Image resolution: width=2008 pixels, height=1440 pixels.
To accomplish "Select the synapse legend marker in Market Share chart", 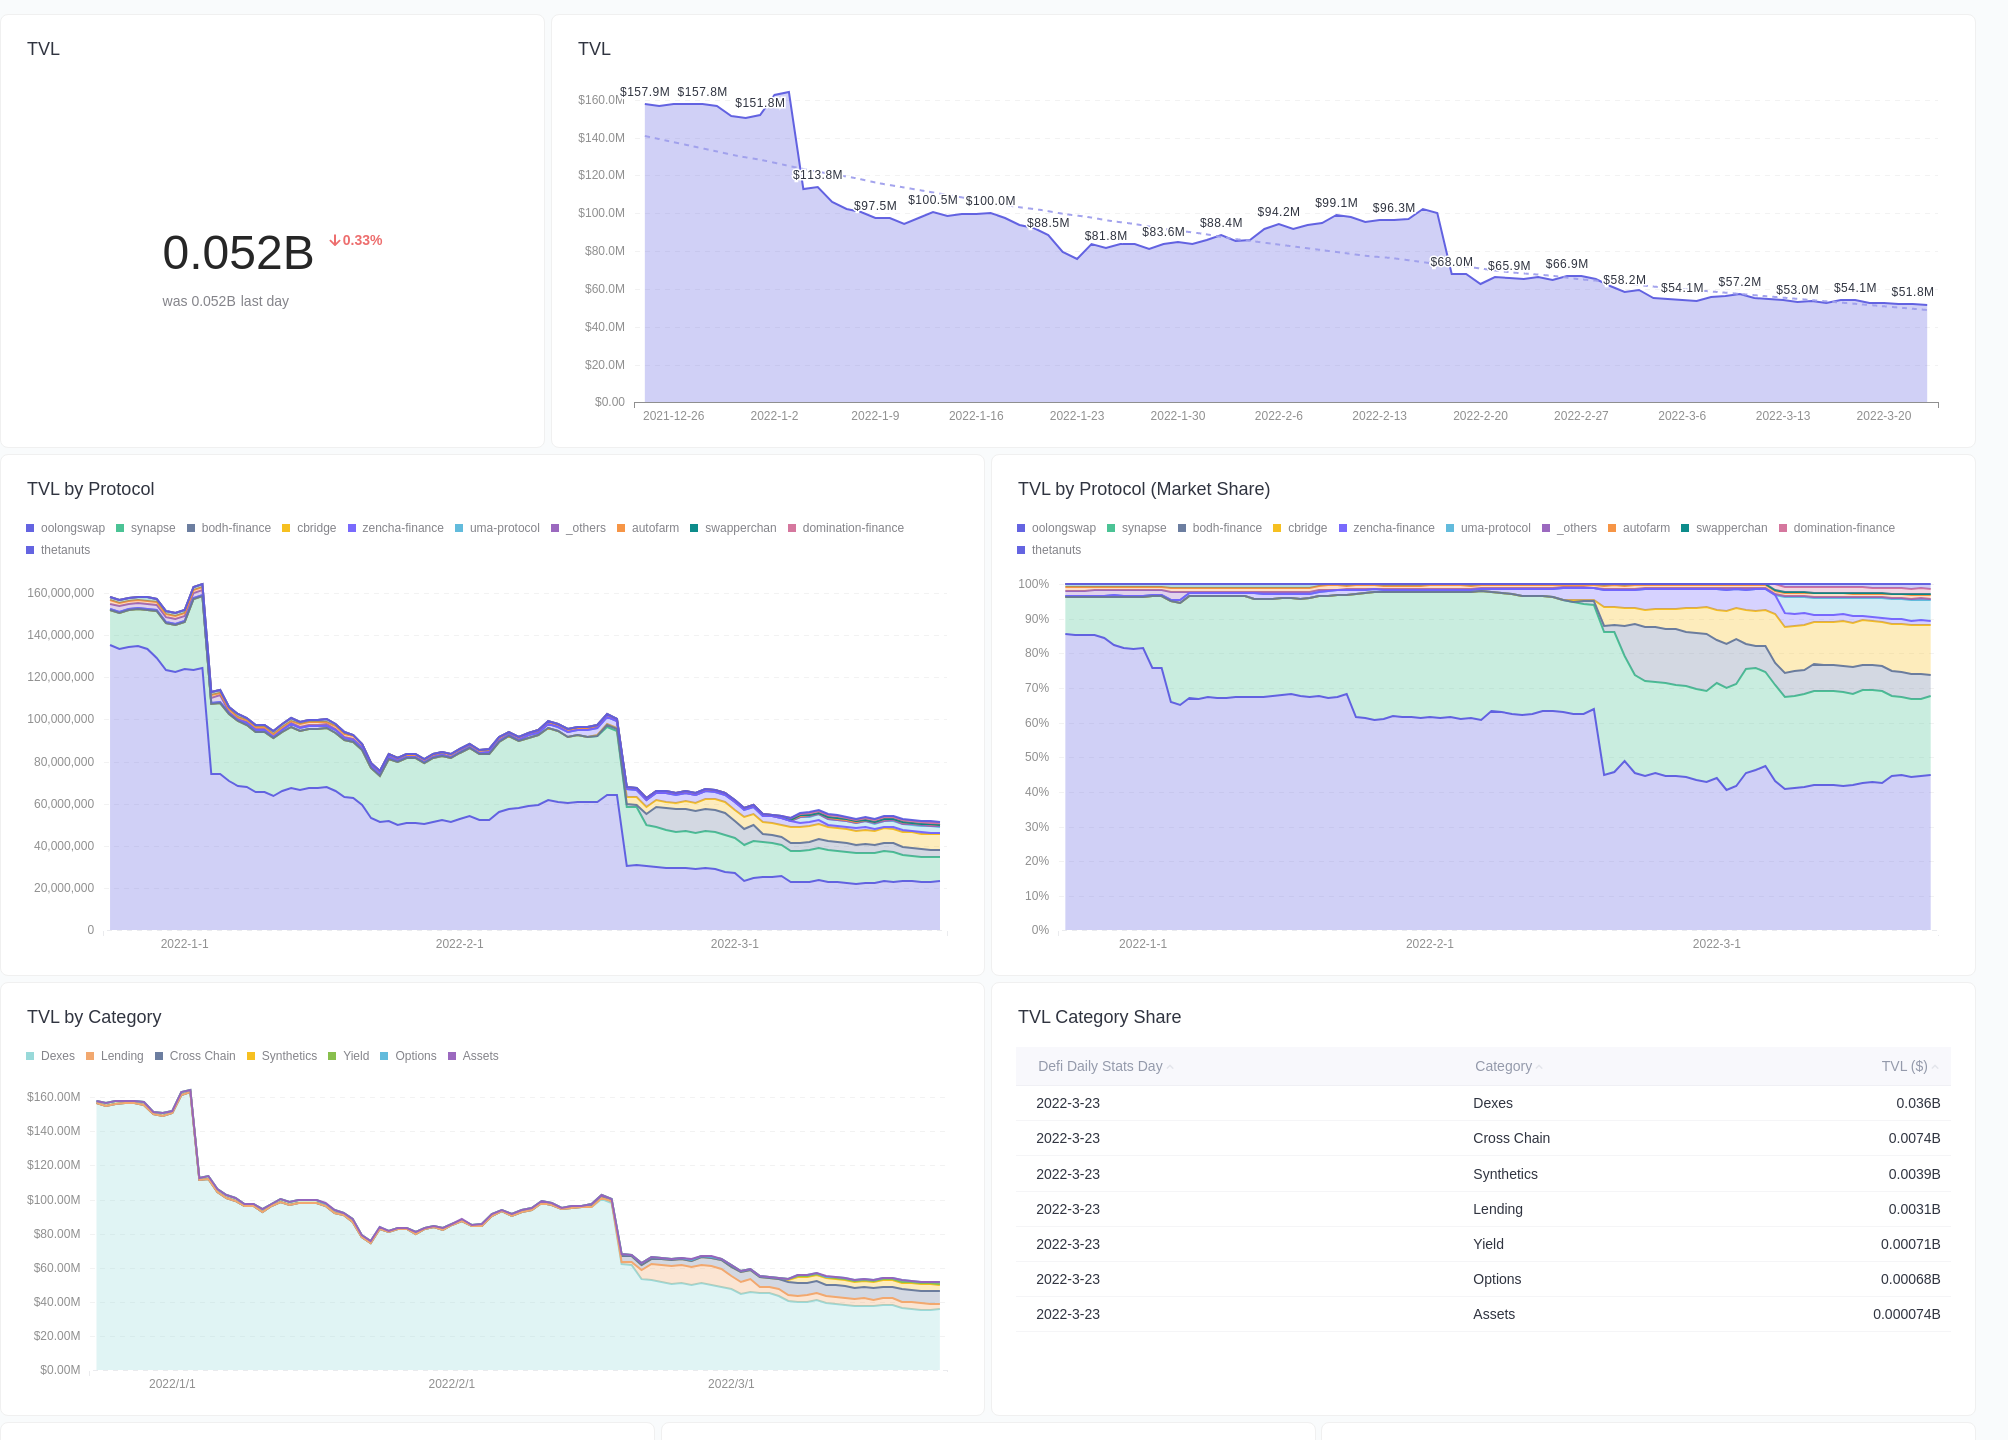I will (1110, 527).
